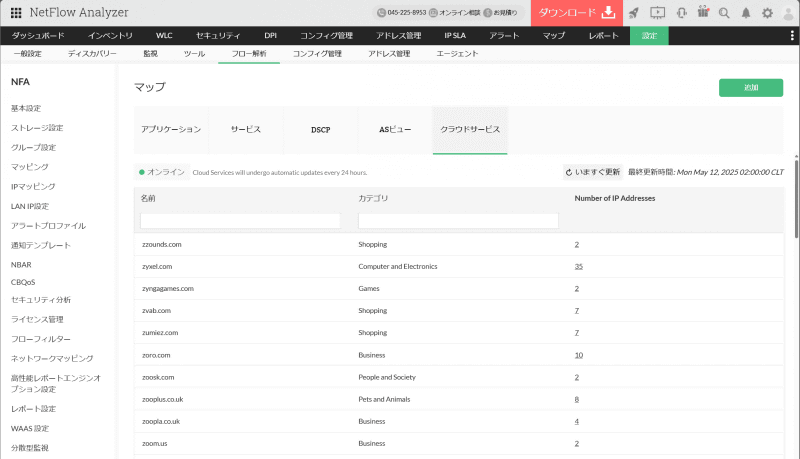Open the user profile avatar
The width and height of the screenshot is (800, 459).
pyautogui.click(x=789, y=13)
